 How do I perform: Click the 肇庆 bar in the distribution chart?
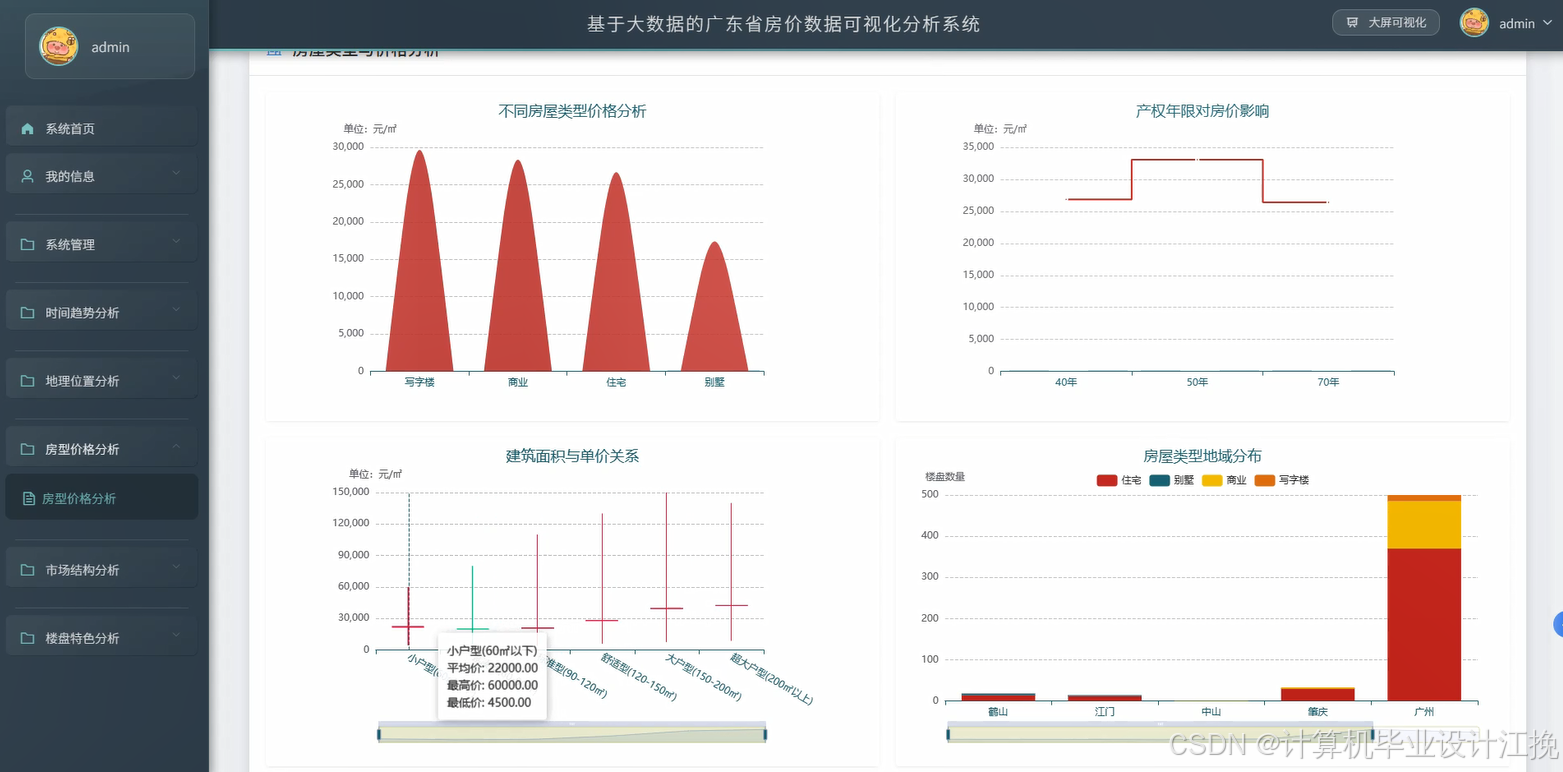pyautogui.click(x=1317, y=694)
